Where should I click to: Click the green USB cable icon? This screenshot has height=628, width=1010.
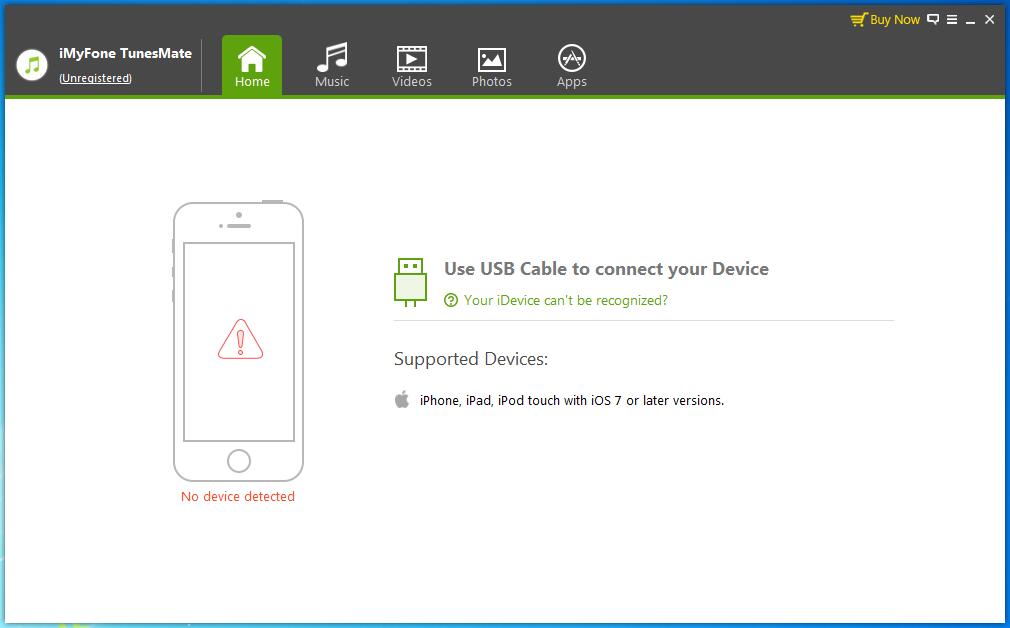(410, 281)
